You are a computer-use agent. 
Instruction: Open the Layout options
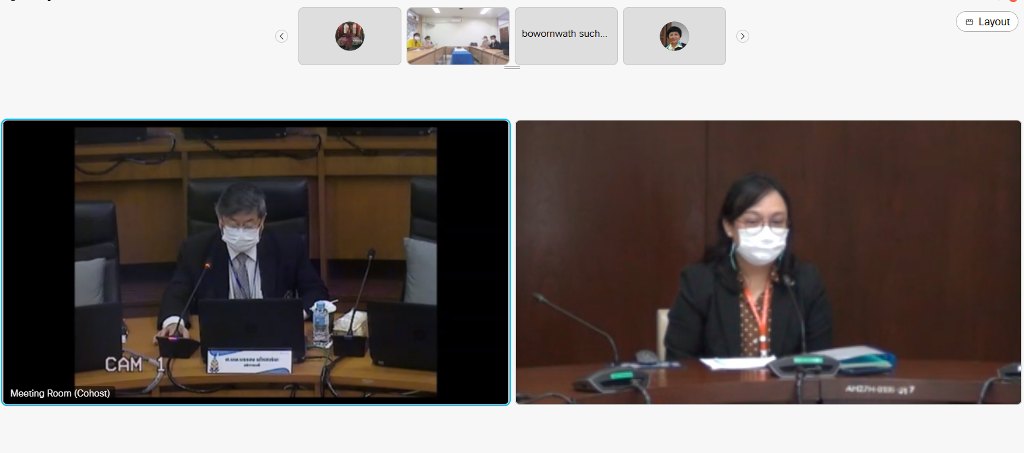[x=987, y=21]
